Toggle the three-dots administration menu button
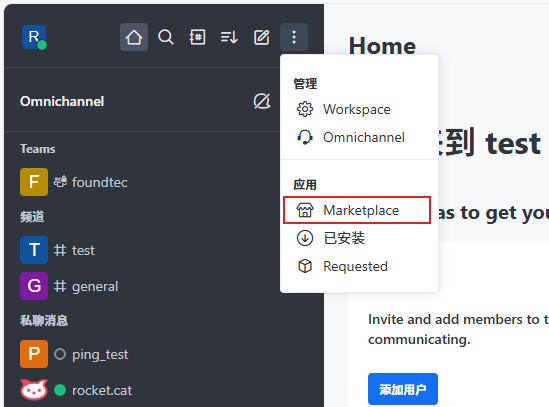 (294, 37)
